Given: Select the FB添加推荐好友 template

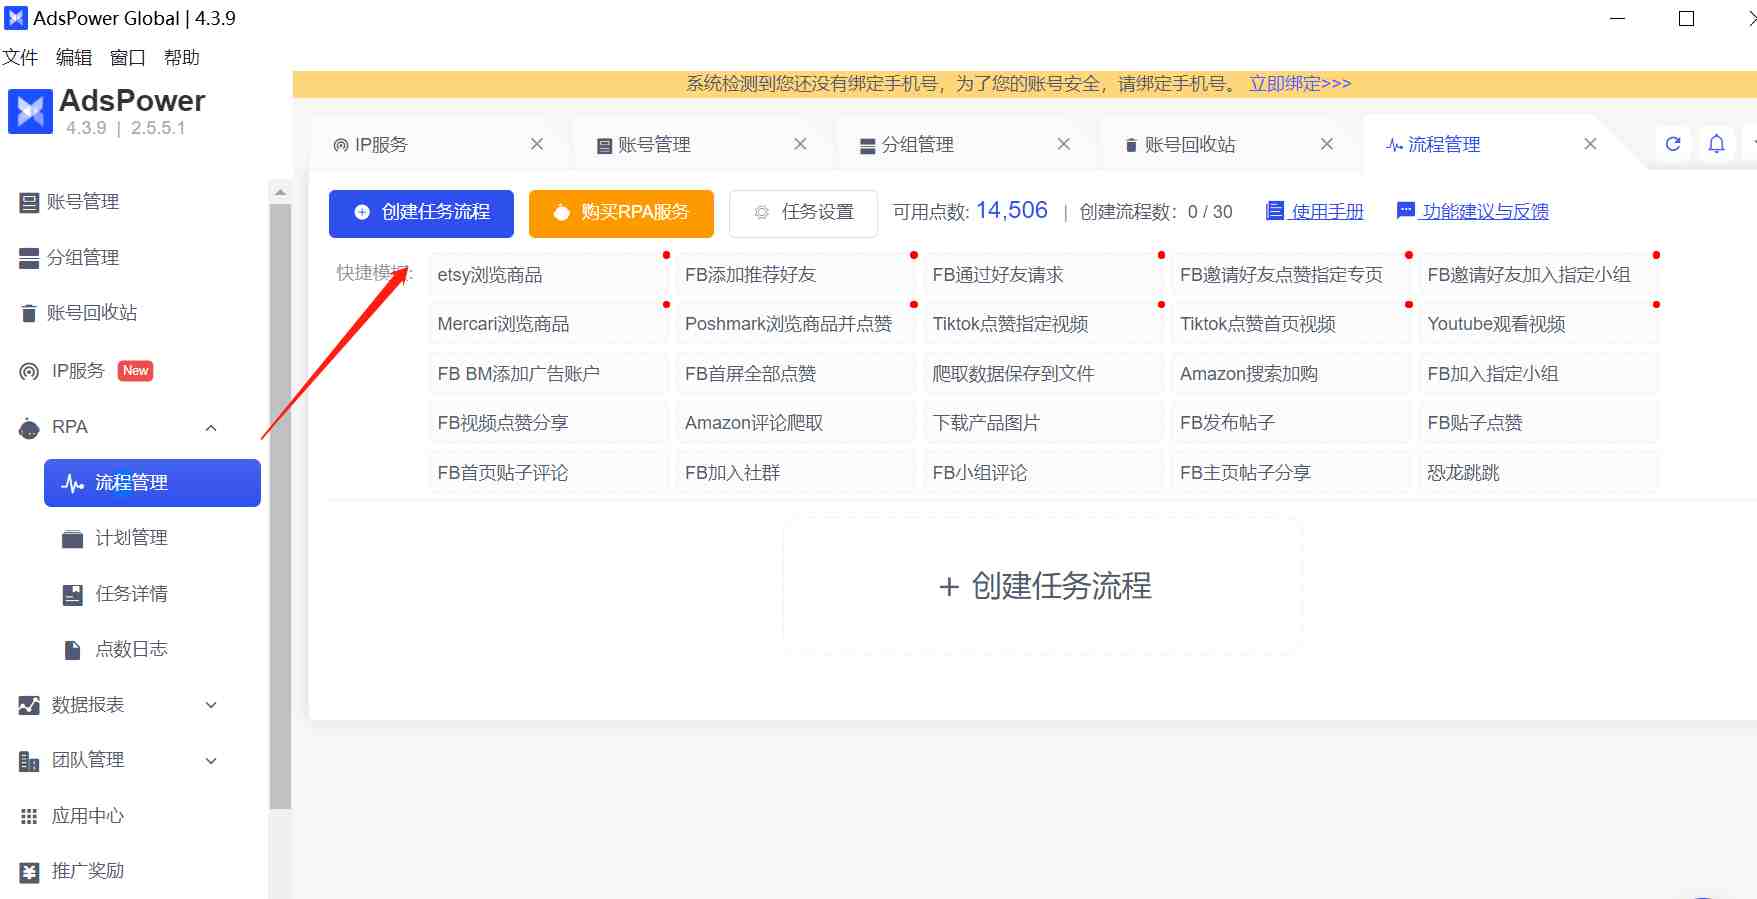Looking at the screenshot, I should pyautogui.click(x=795, y=275).
